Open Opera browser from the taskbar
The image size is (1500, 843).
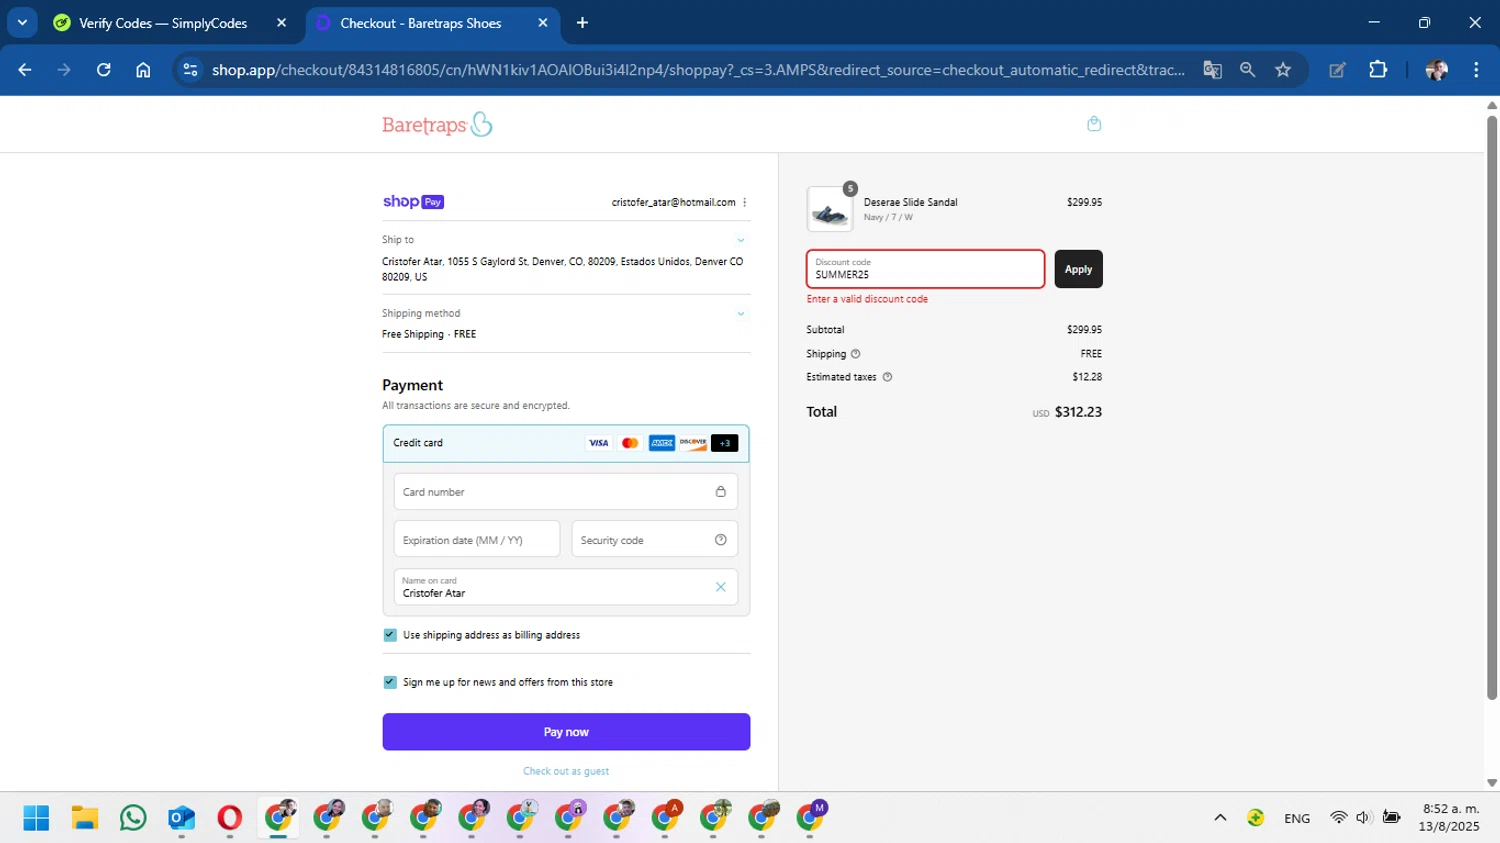[x=229, y=818]
